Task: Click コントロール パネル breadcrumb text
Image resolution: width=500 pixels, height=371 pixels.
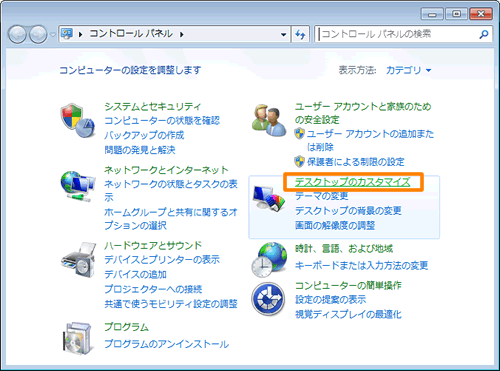Action: 131,34
